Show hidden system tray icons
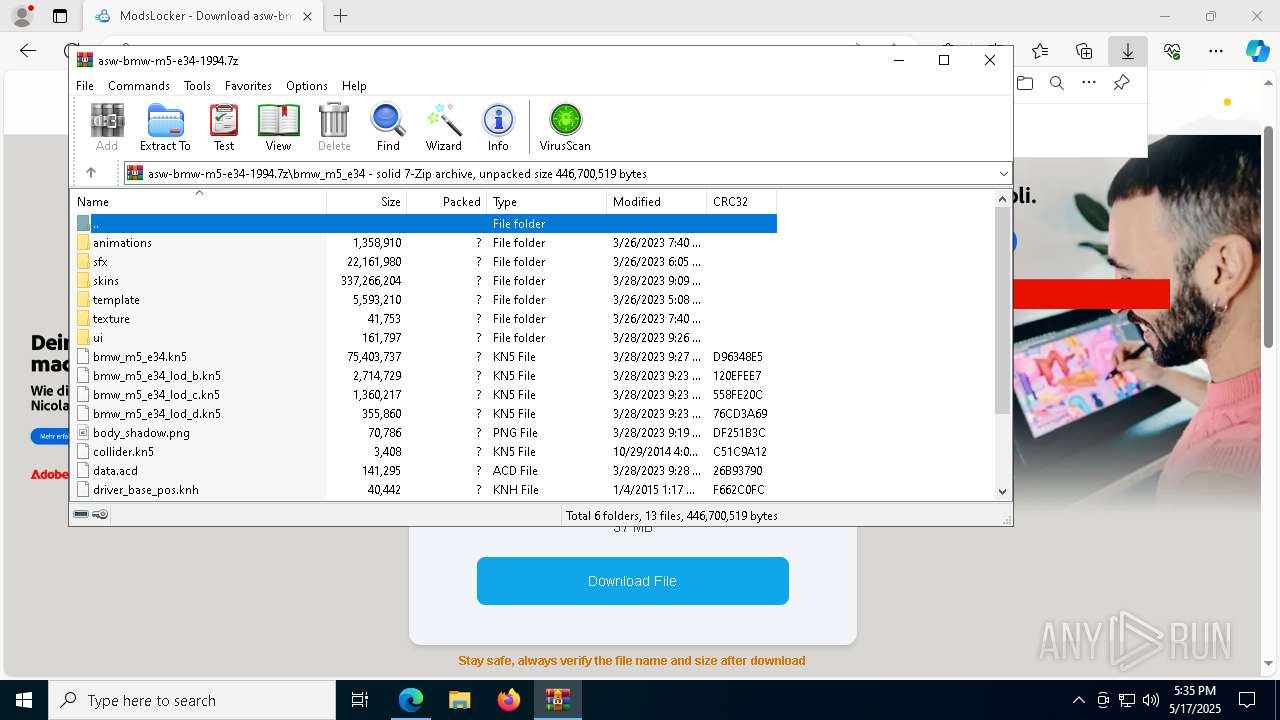The width and height of the screenshot is (1280, 720). (1078, 700)
